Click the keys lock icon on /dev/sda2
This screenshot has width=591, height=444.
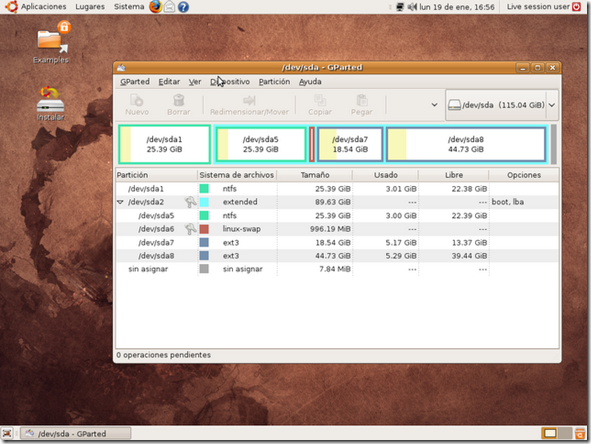(190, 202)
